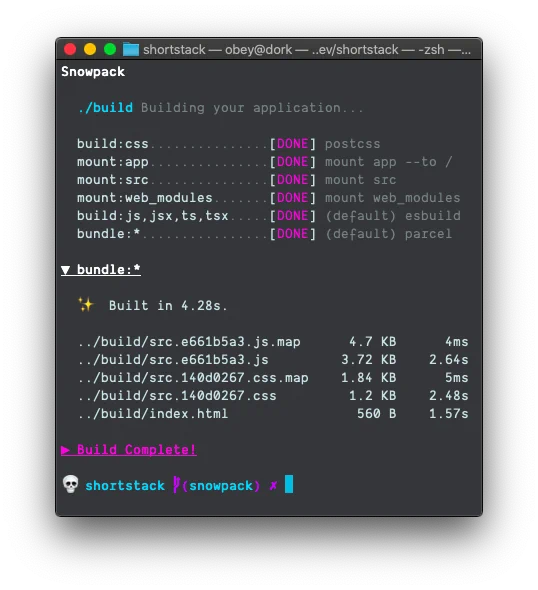Click the (snowpack) branch name
The width and height of the screenshot is (538, 590).
[x=221, y=486]
